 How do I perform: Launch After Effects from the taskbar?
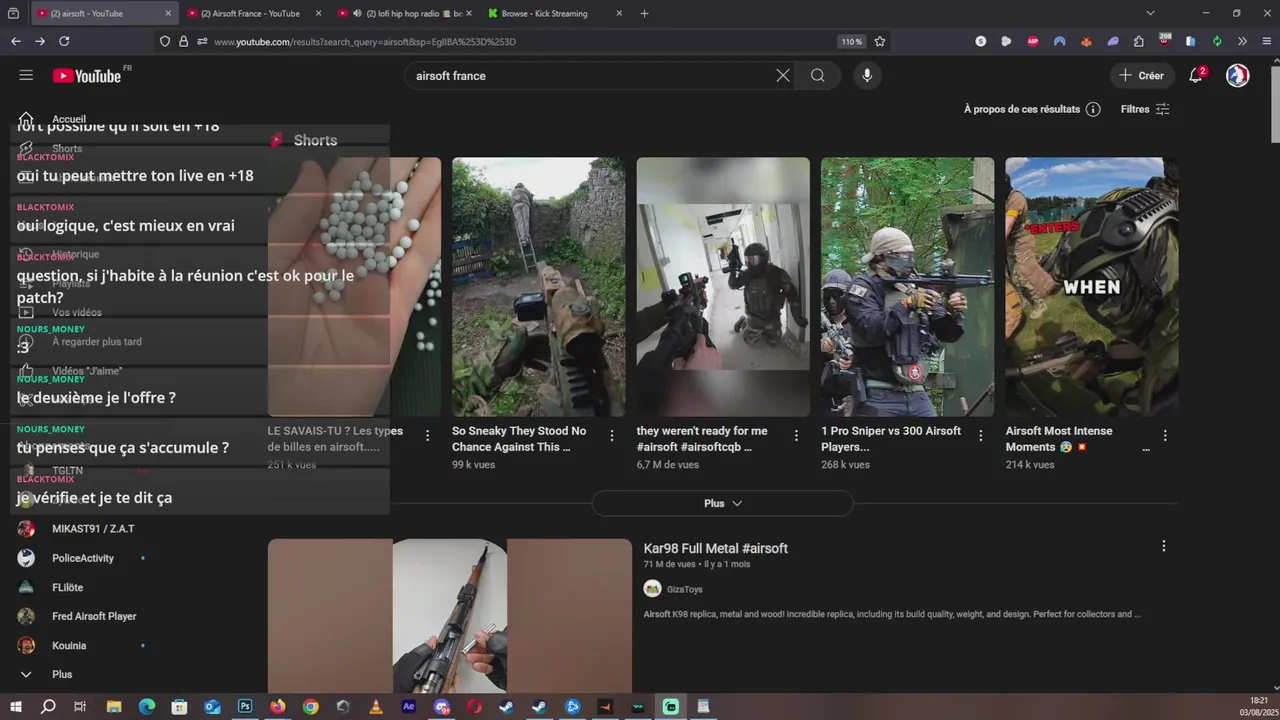pos(408,706)
